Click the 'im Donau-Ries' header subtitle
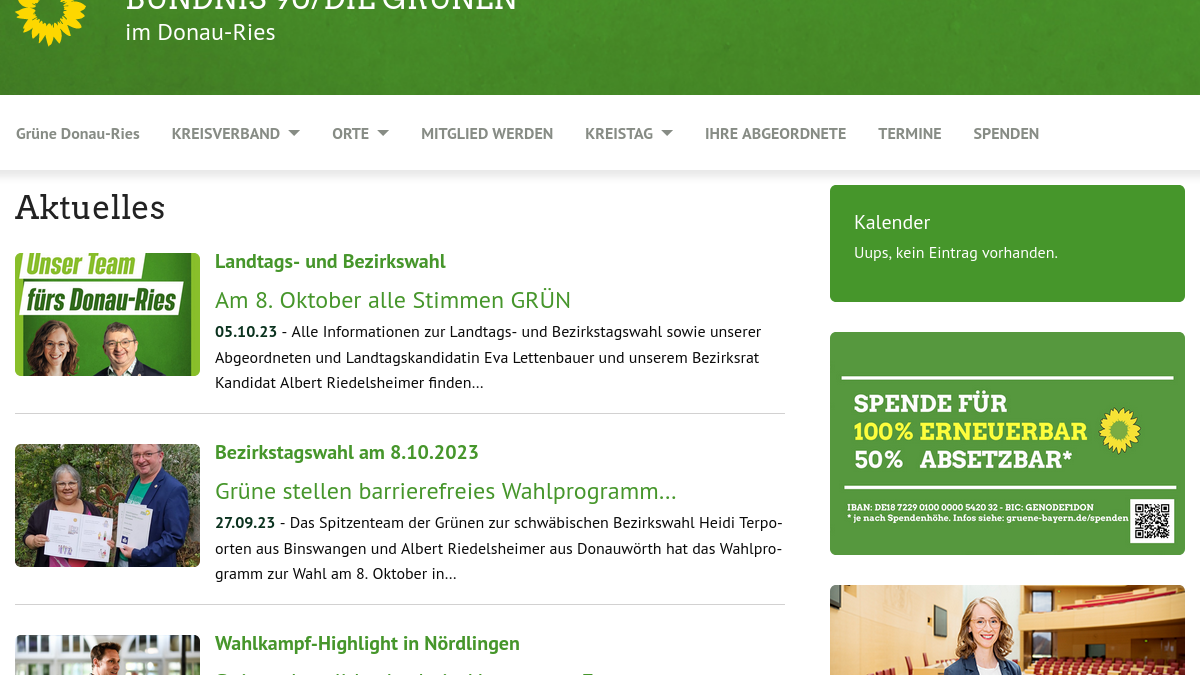 tap(200, 32)
